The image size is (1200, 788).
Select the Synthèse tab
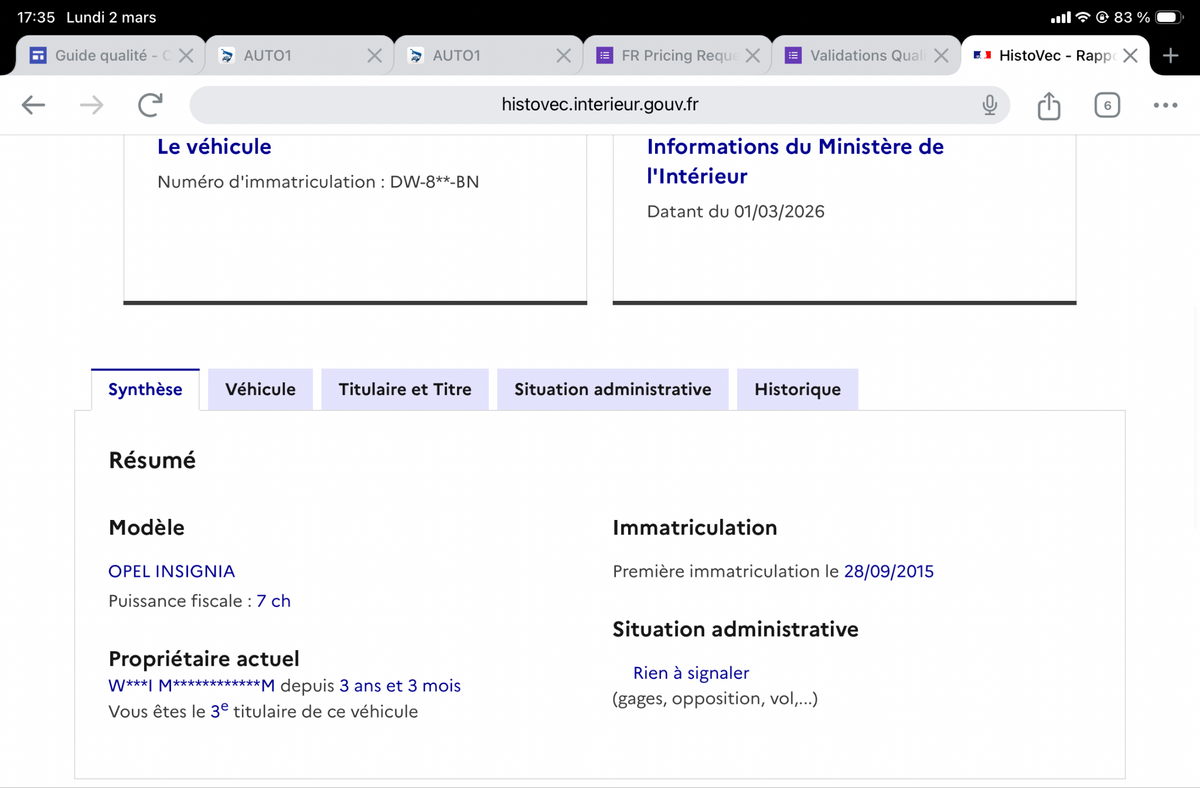(x=145, y=389)
